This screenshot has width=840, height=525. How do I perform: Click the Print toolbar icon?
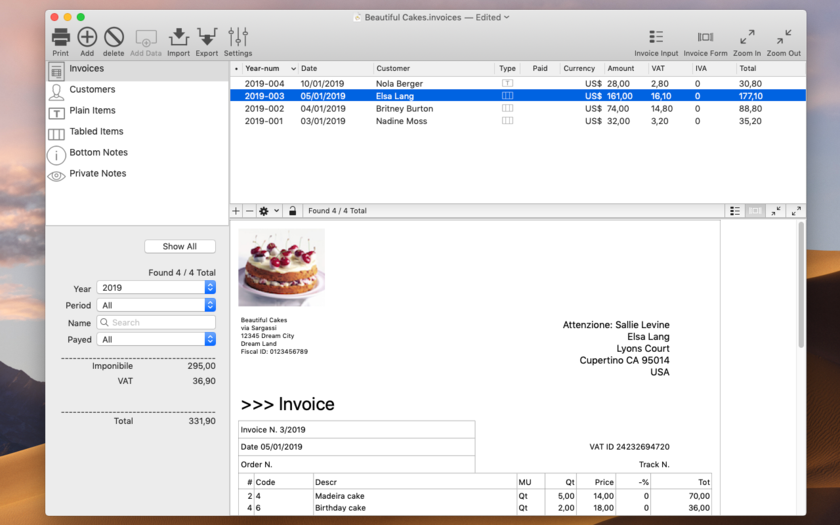pyautogui.click(x=61, y=38)
